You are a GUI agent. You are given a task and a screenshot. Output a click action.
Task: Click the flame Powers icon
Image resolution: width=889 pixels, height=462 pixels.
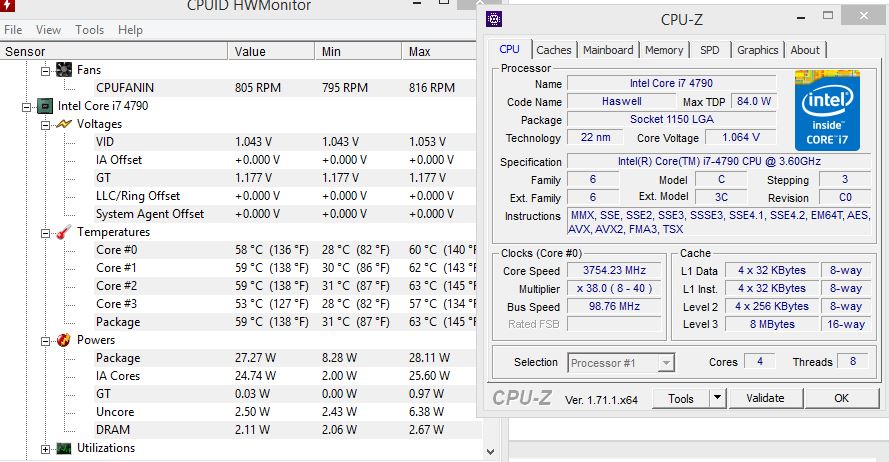click(x=64, y=340)
